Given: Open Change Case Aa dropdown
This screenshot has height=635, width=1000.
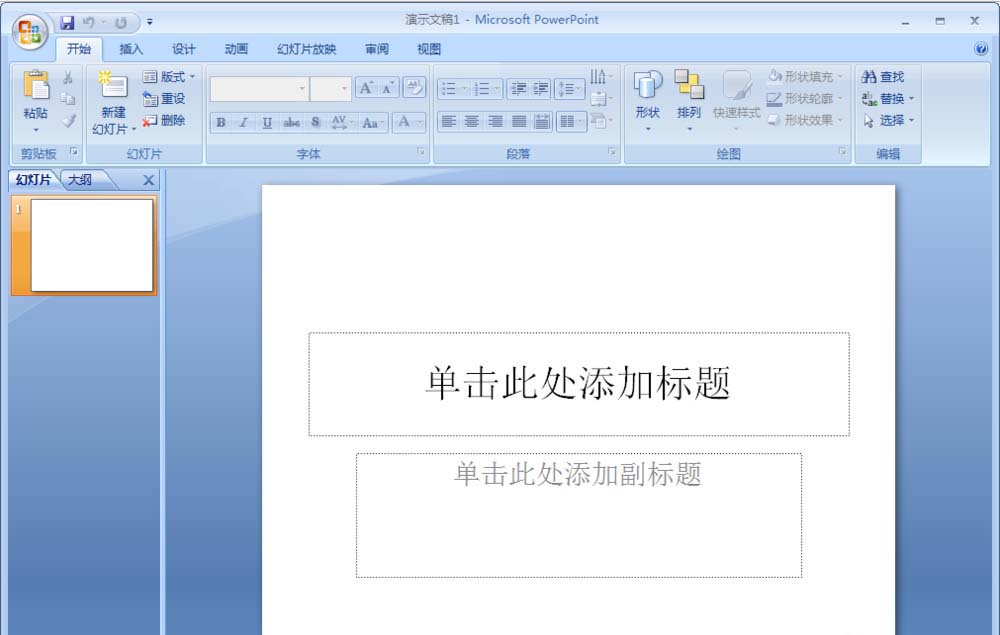Looking at the screenshot, I should tap(372, 122).
